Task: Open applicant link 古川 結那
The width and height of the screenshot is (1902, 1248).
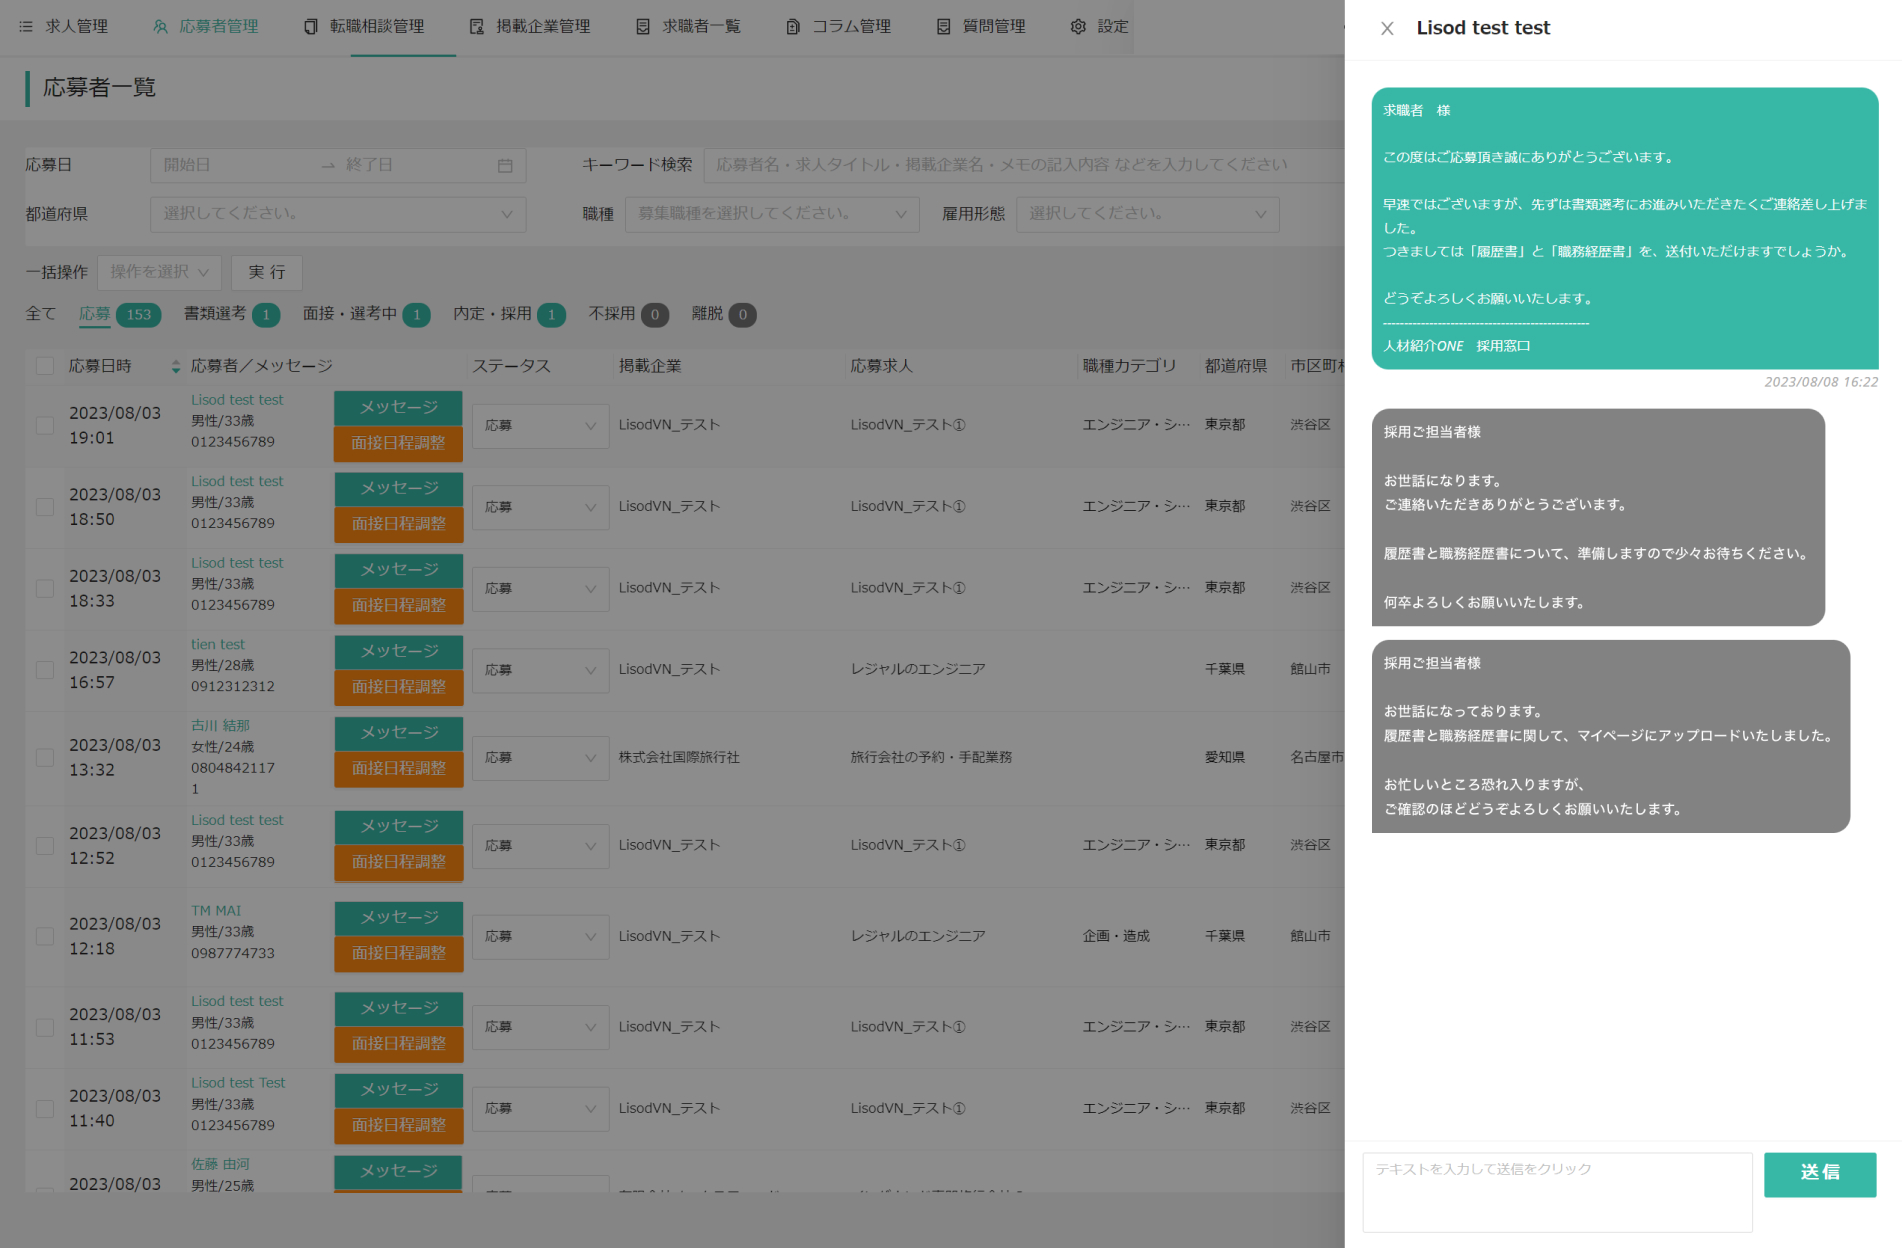Action: coord(221,725)
